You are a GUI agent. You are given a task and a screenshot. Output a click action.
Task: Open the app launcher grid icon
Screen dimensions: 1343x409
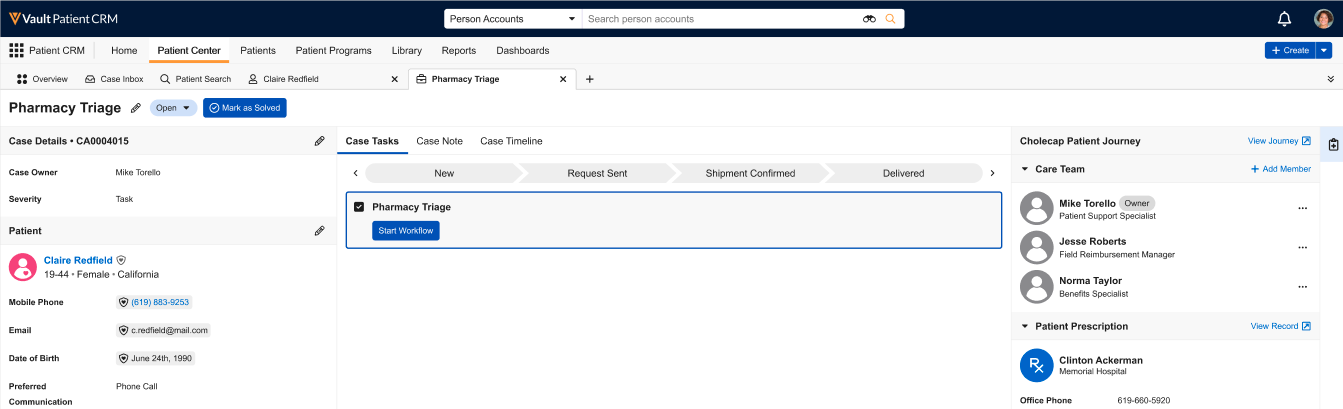[16, 51]
